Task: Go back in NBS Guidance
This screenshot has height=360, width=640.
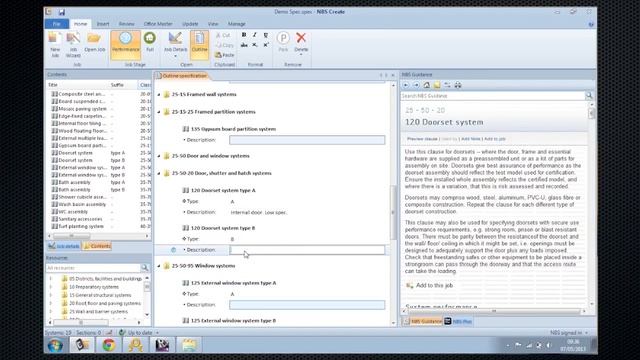Action: click(x=406, y=85)
